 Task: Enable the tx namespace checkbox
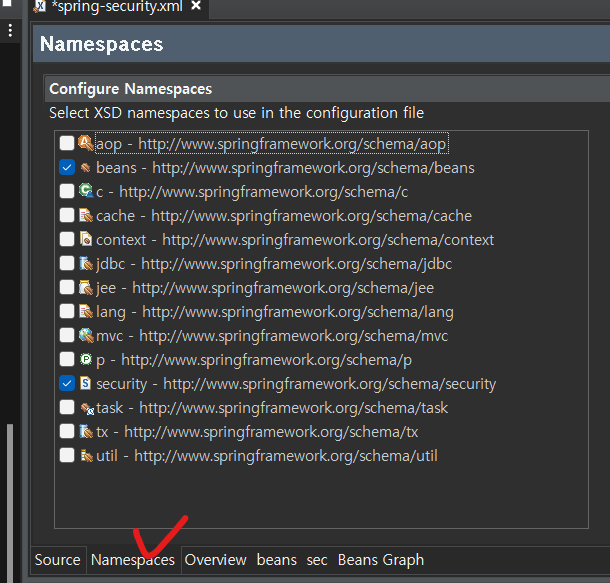tap(67, 431)
